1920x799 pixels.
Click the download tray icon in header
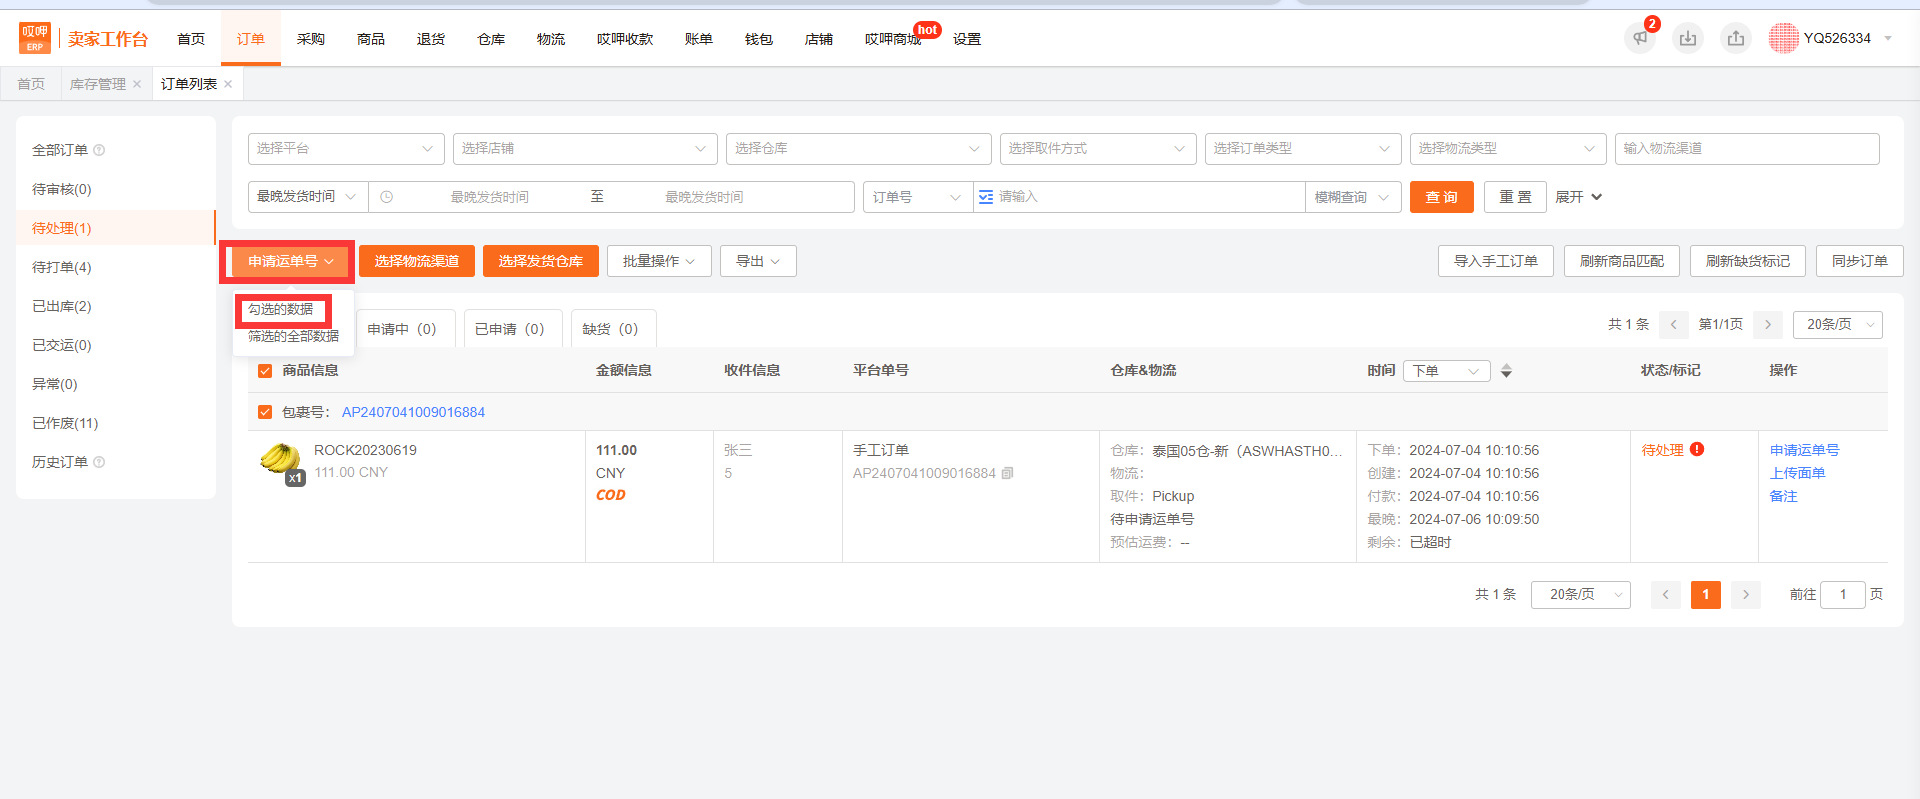(x=1688, y=39)
